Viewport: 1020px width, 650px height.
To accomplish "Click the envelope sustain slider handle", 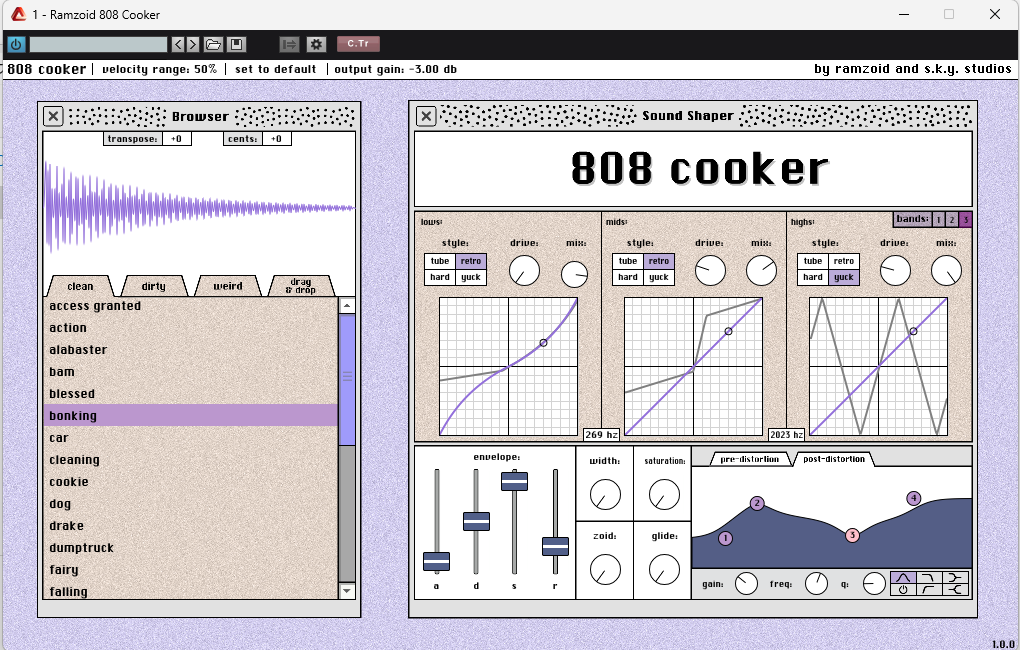I will (515, 481).
